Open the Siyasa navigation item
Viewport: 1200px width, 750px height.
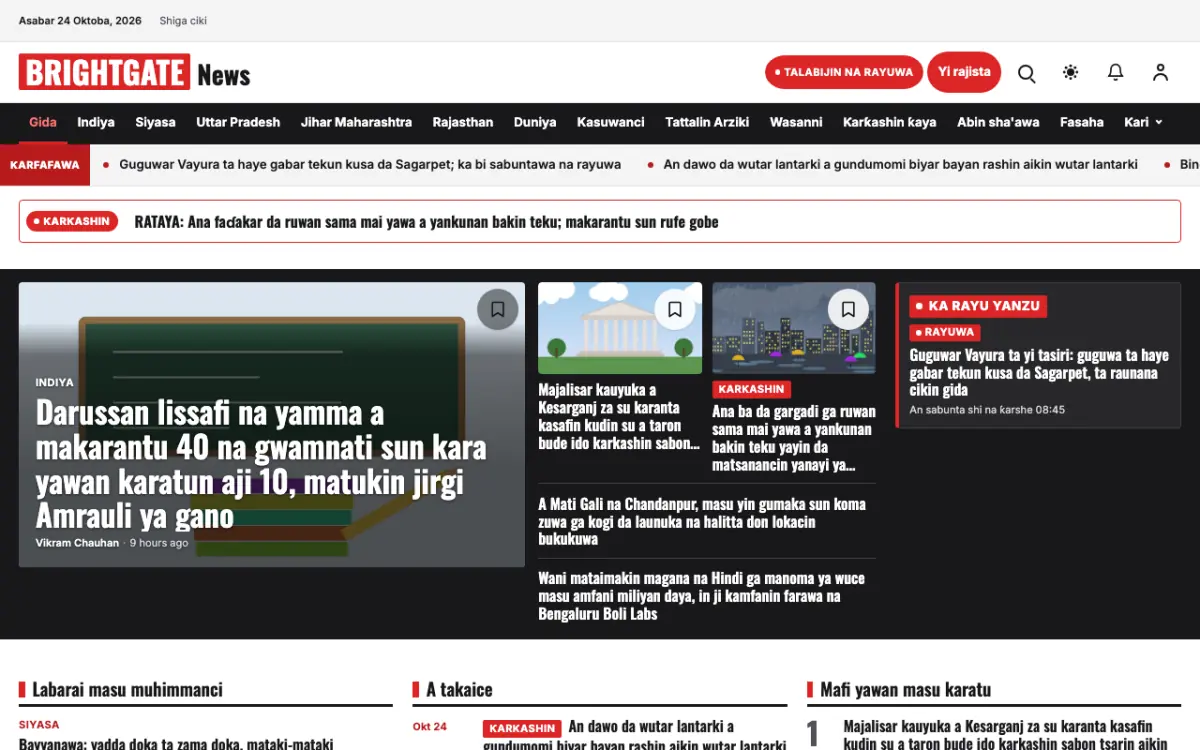(155, 122)
